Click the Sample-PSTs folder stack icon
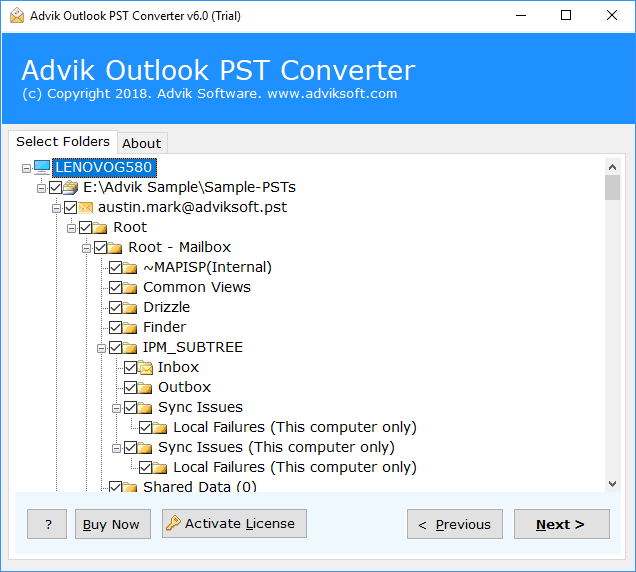 [x=71, y=187]
